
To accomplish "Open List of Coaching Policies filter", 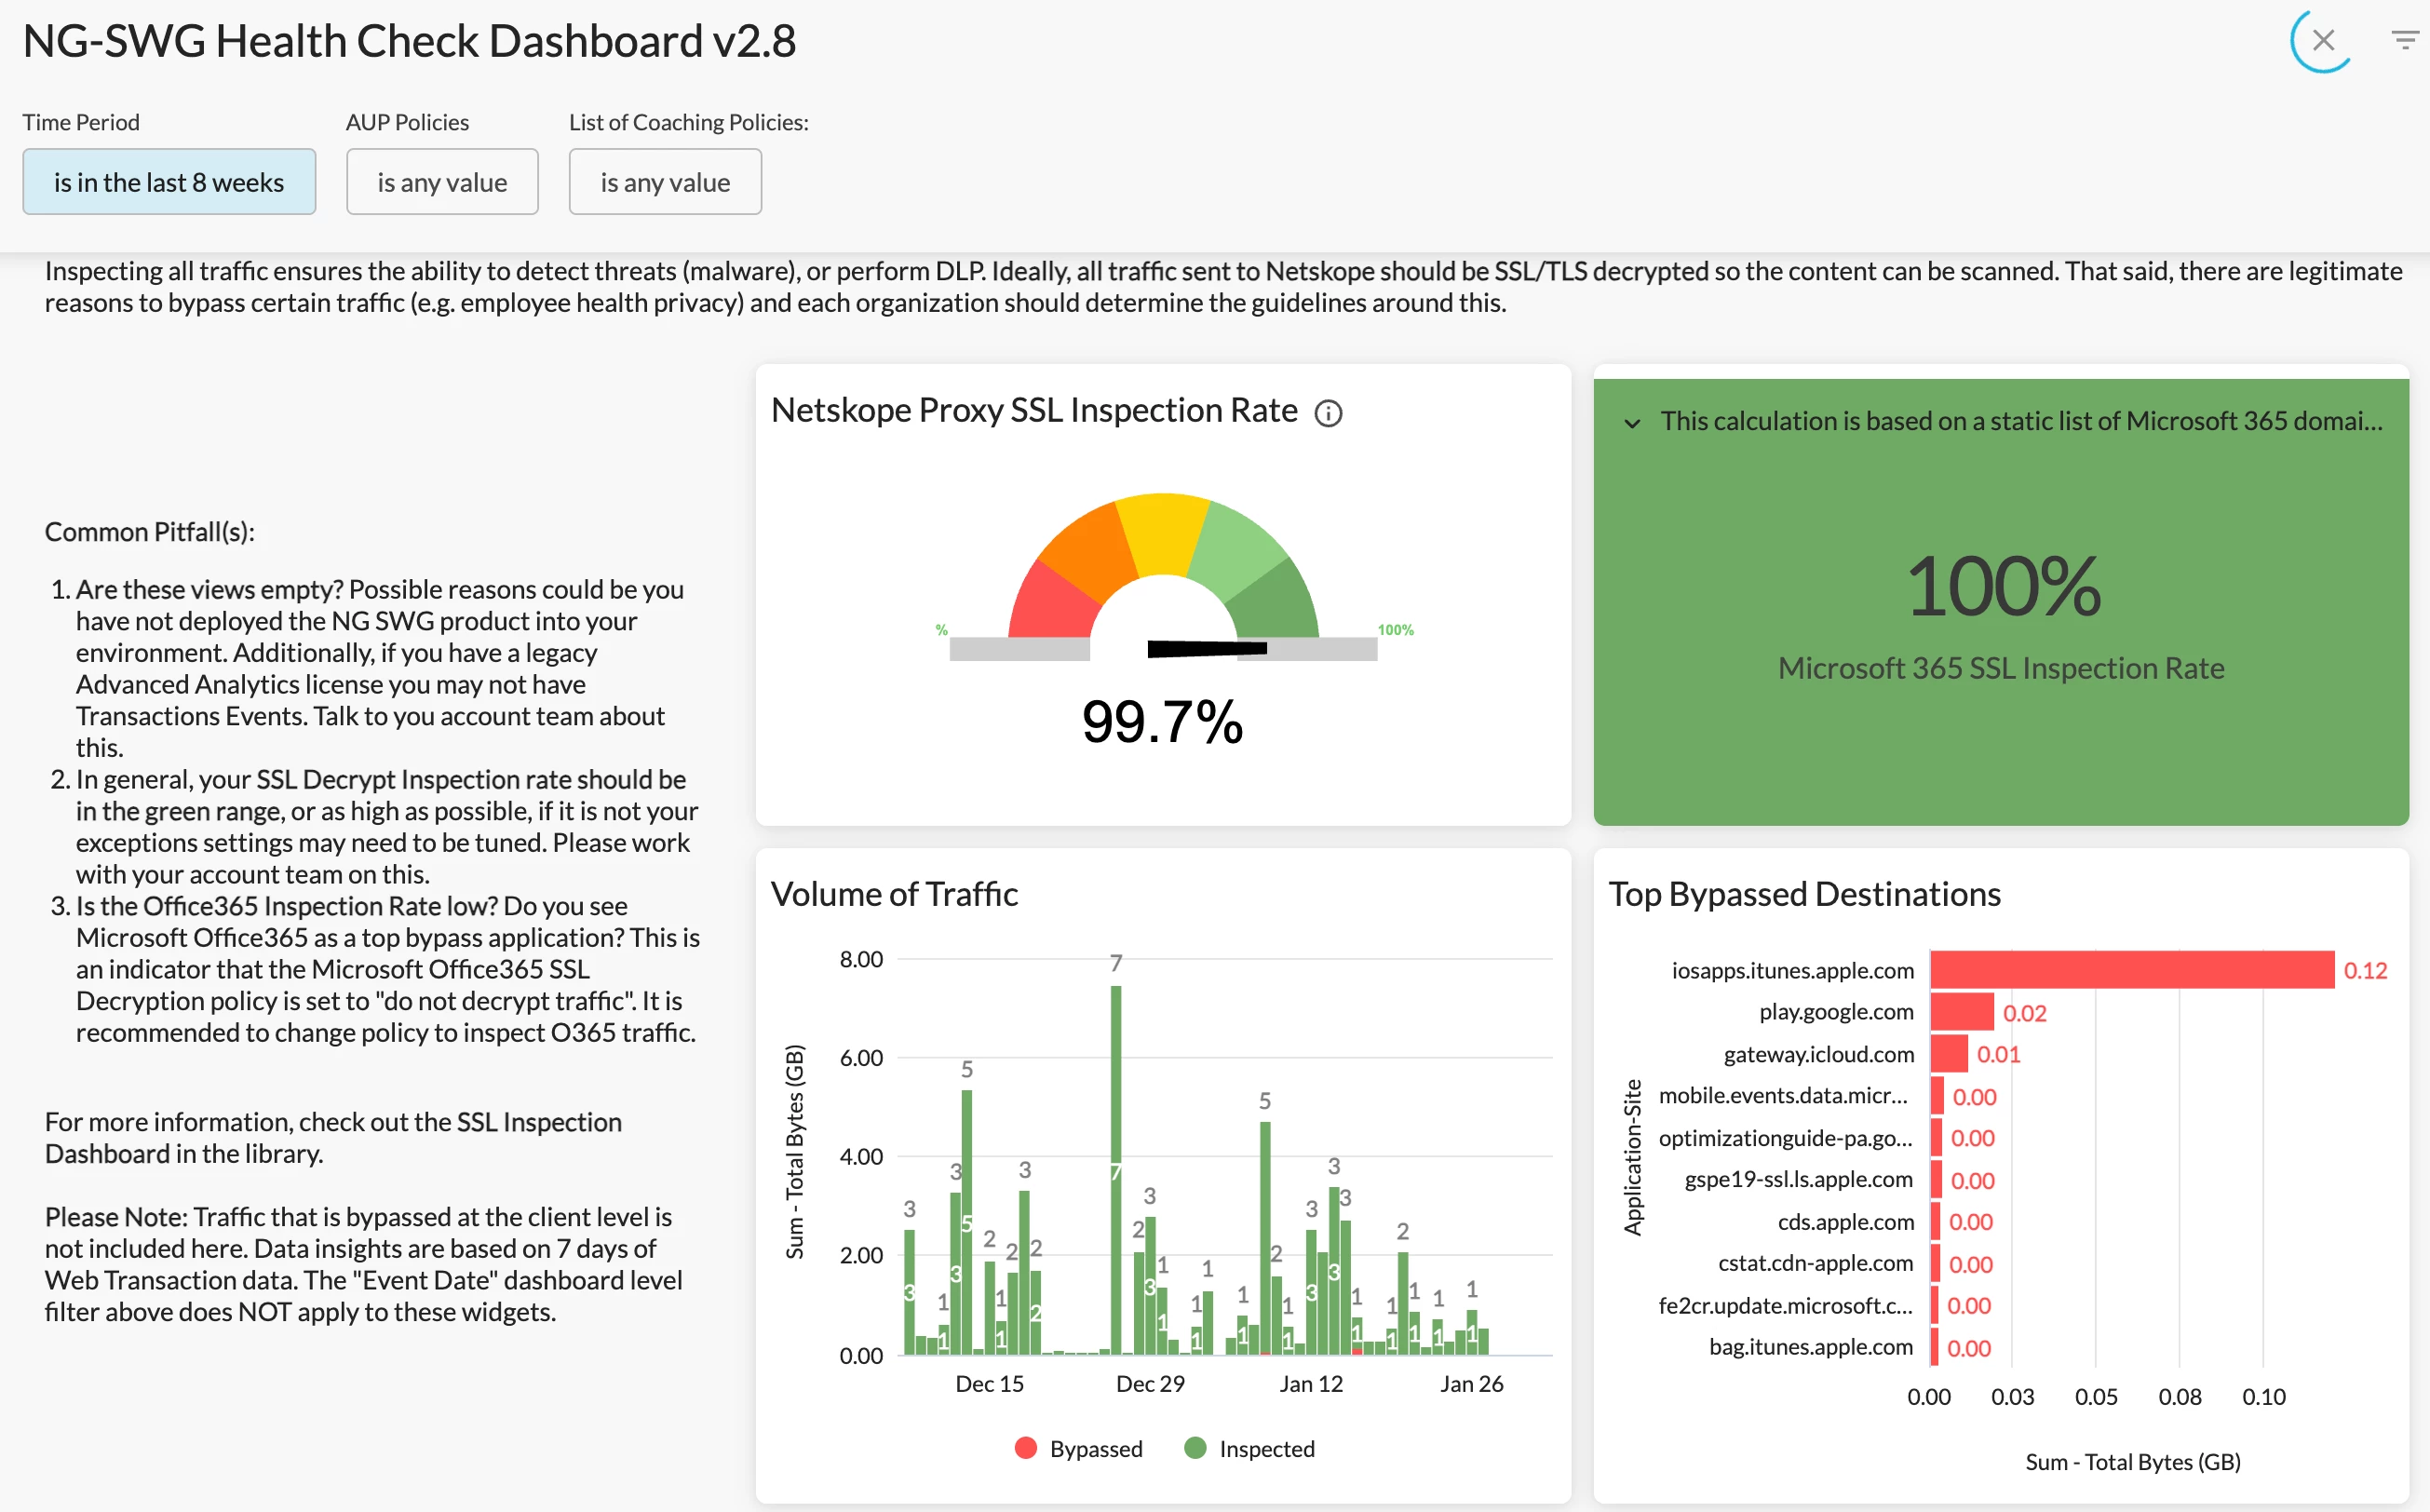I will tap(665, 182).
